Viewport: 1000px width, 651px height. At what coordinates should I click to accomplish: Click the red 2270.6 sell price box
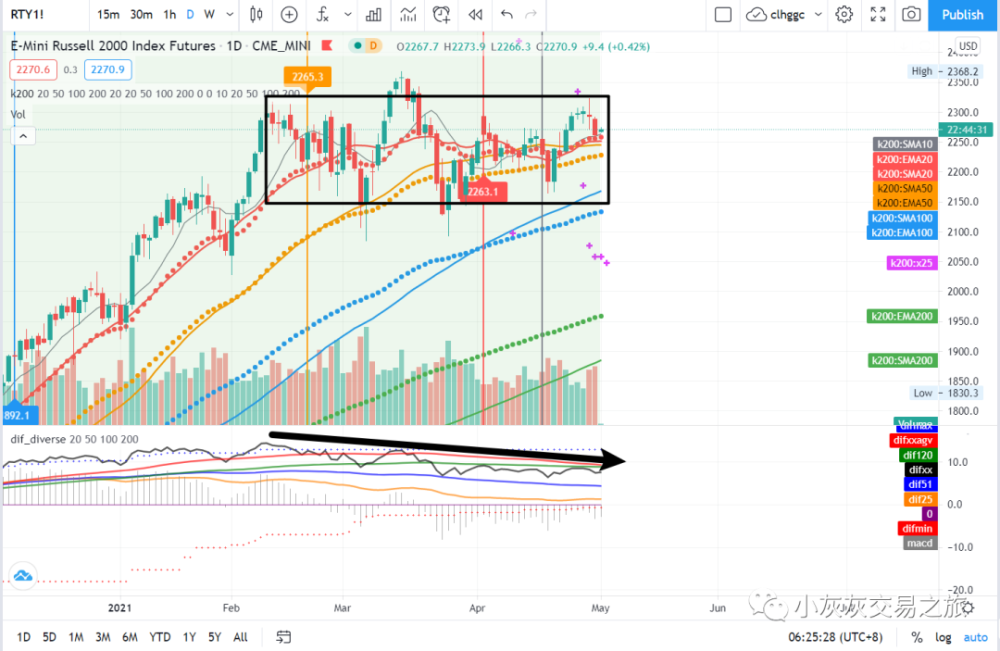point(33,69)
